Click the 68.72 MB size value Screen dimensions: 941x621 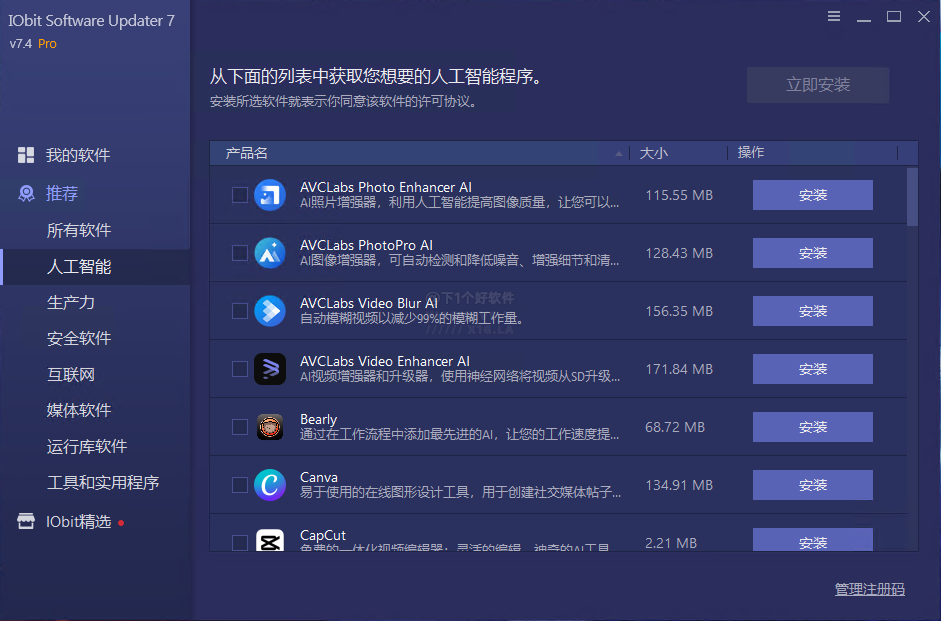pos(675,427)
